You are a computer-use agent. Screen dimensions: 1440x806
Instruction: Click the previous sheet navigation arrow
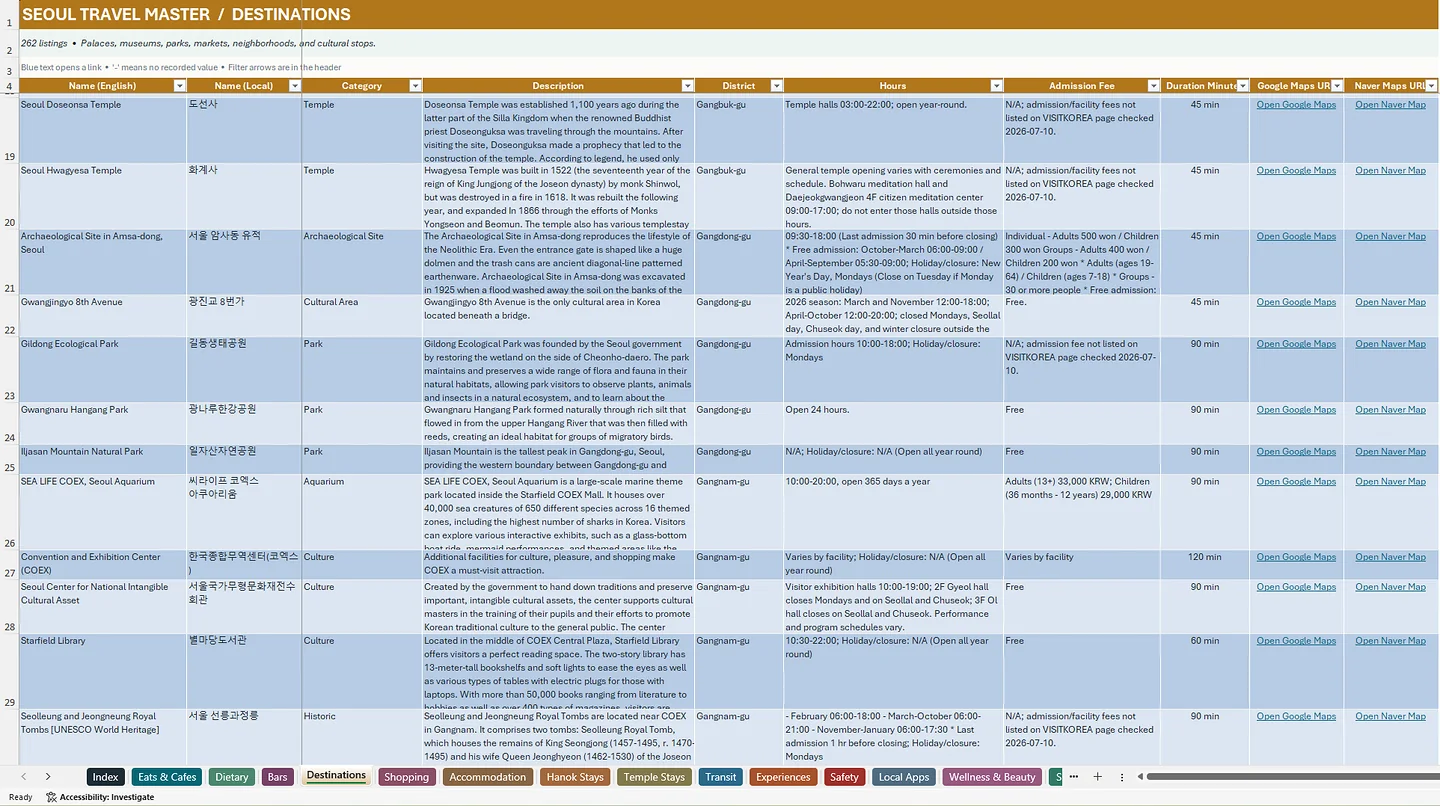(x=24, y=777)
